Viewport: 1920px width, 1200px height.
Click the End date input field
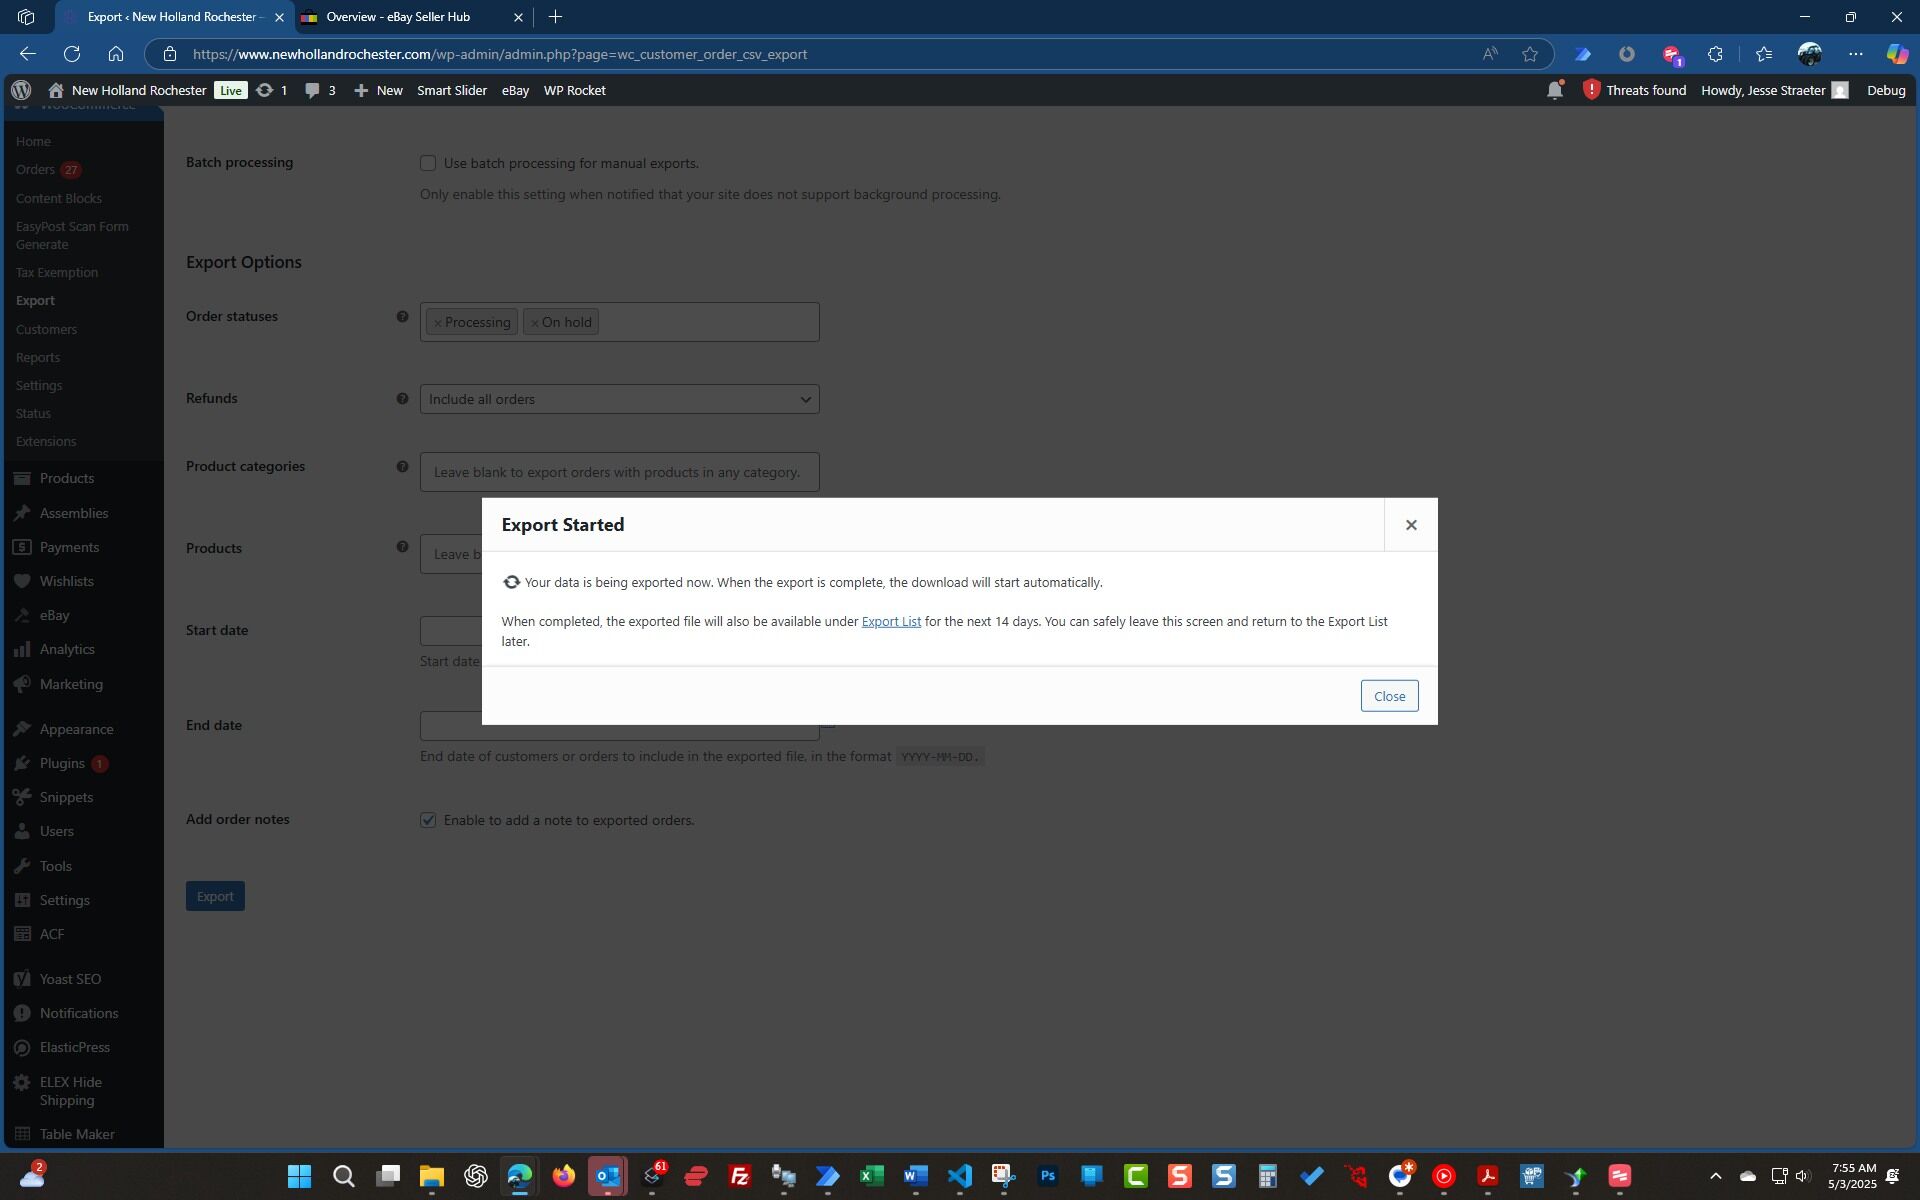pyautogui.click(x=619, y=731)
